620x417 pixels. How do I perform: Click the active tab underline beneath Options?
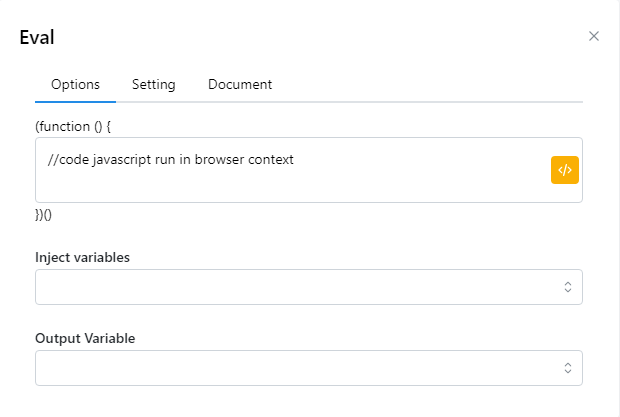pyautogui.click(x=75, y=101)
